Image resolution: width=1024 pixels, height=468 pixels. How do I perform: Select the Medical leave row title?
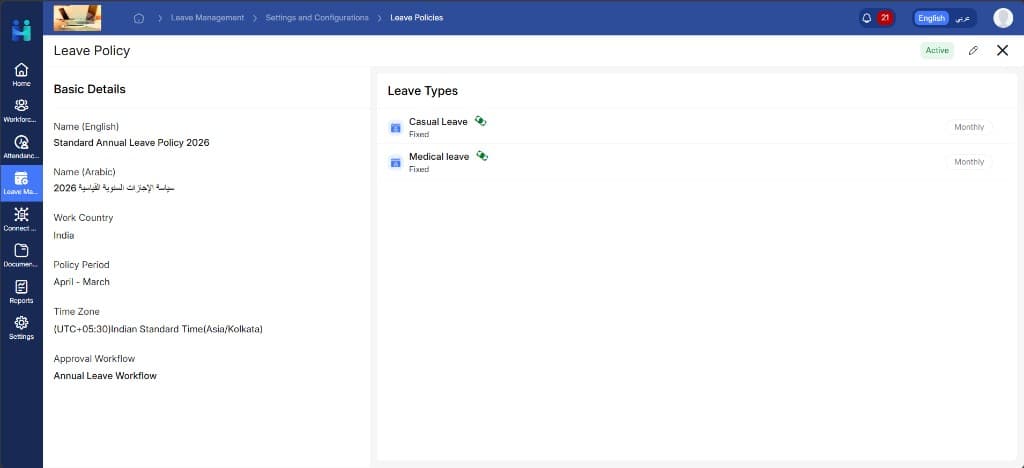439,157
